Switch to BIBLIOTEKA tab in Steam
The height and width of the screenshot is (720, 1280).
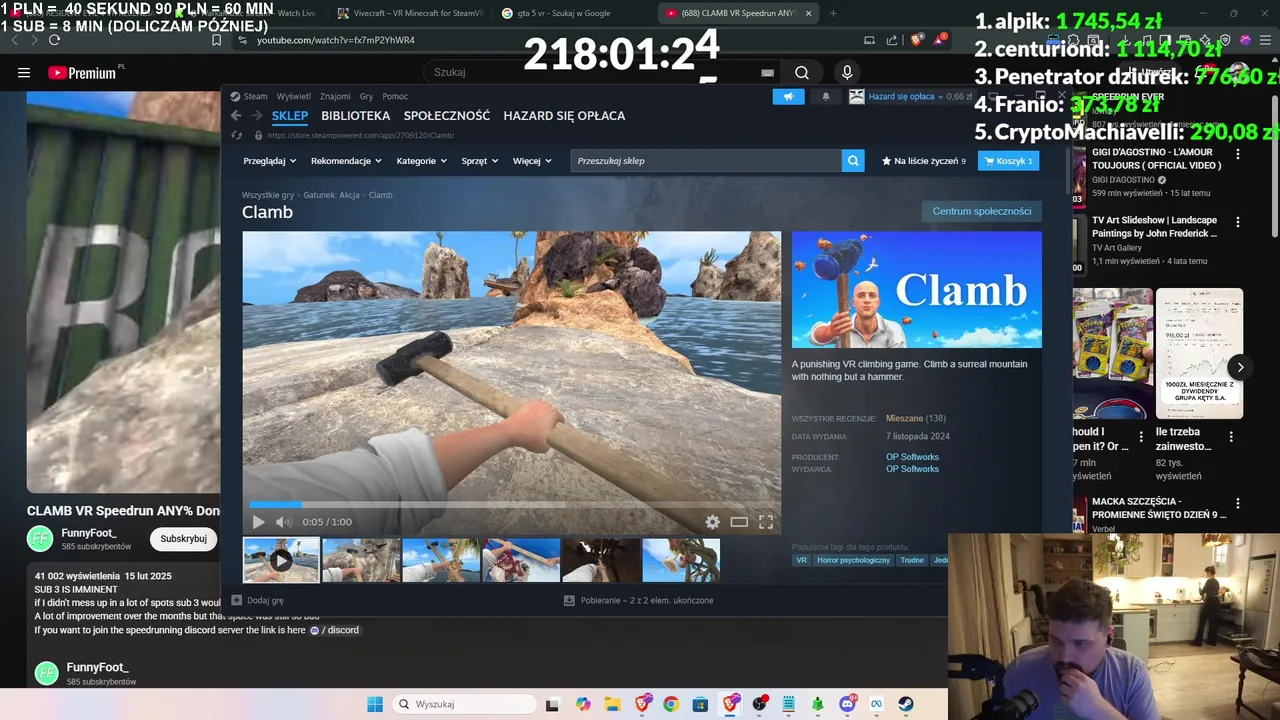point(356,116)
